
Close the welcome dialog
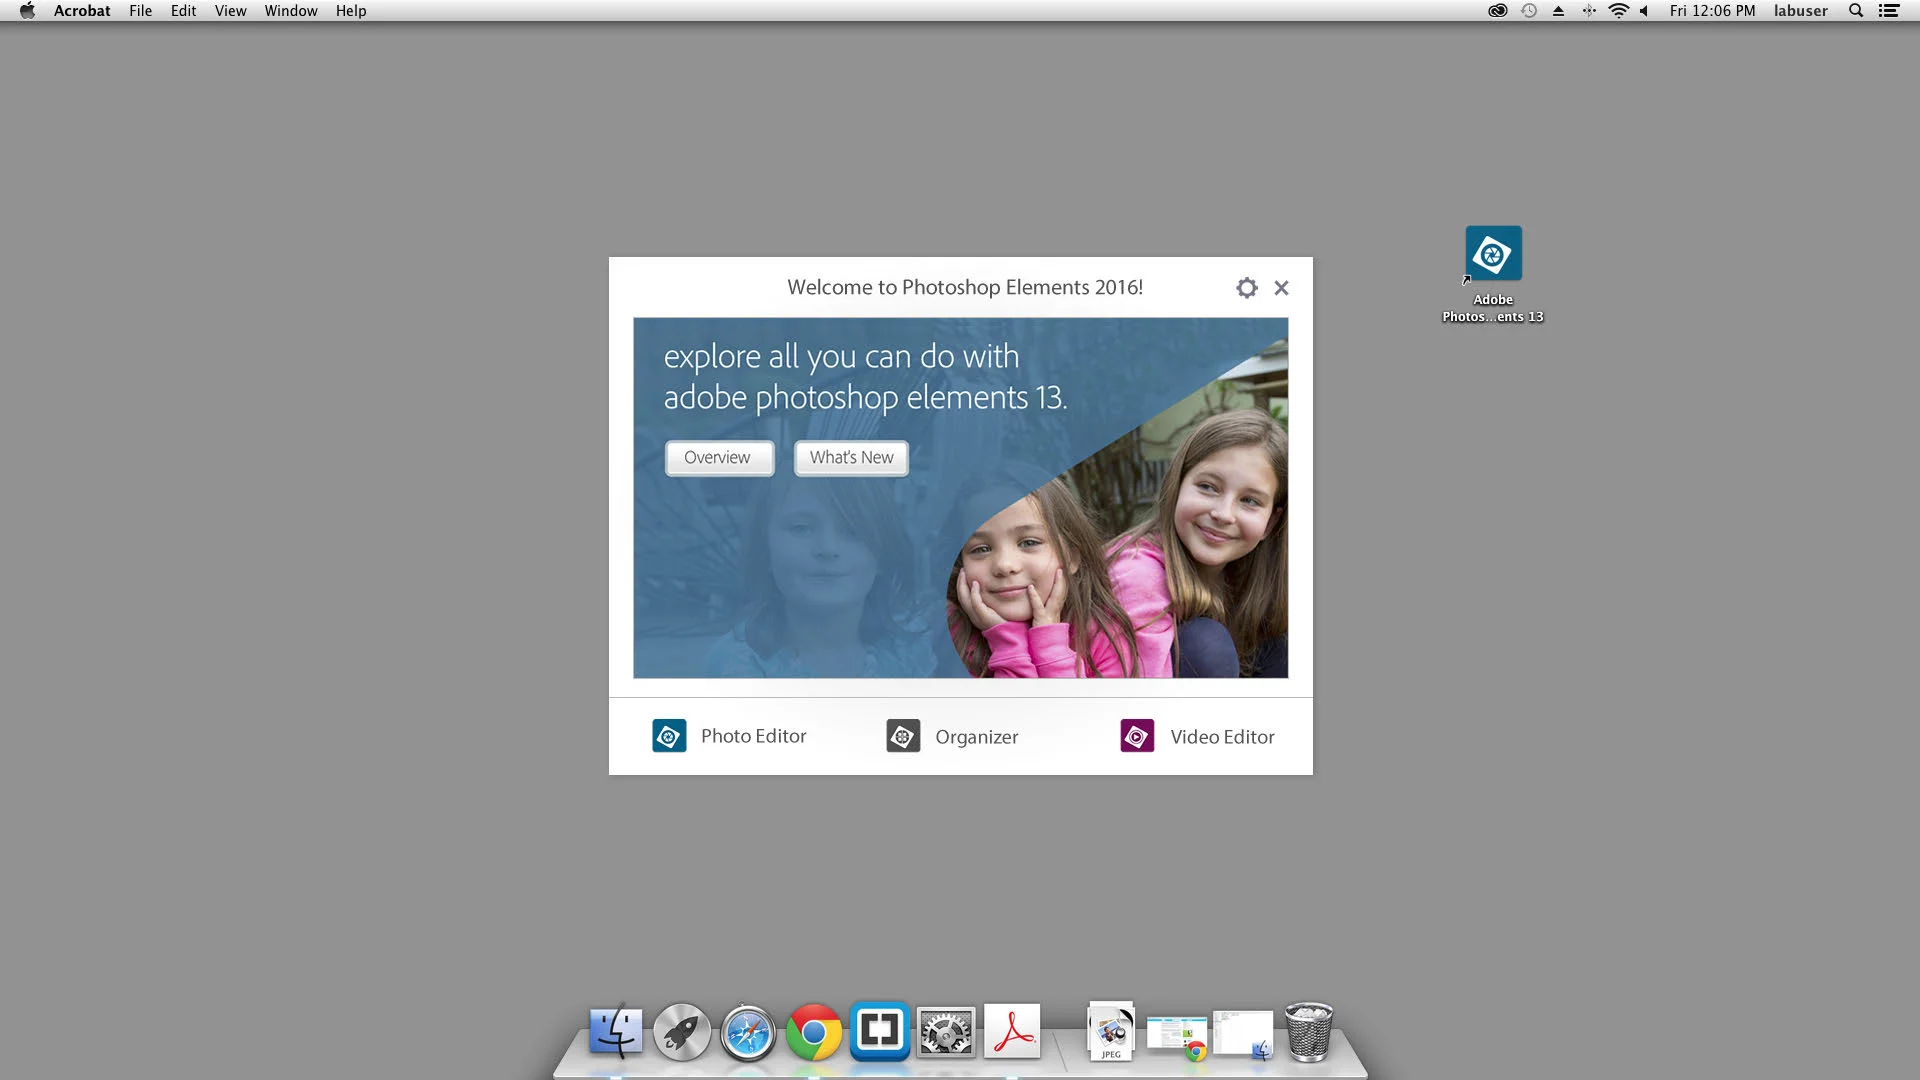coord(1281,288)
